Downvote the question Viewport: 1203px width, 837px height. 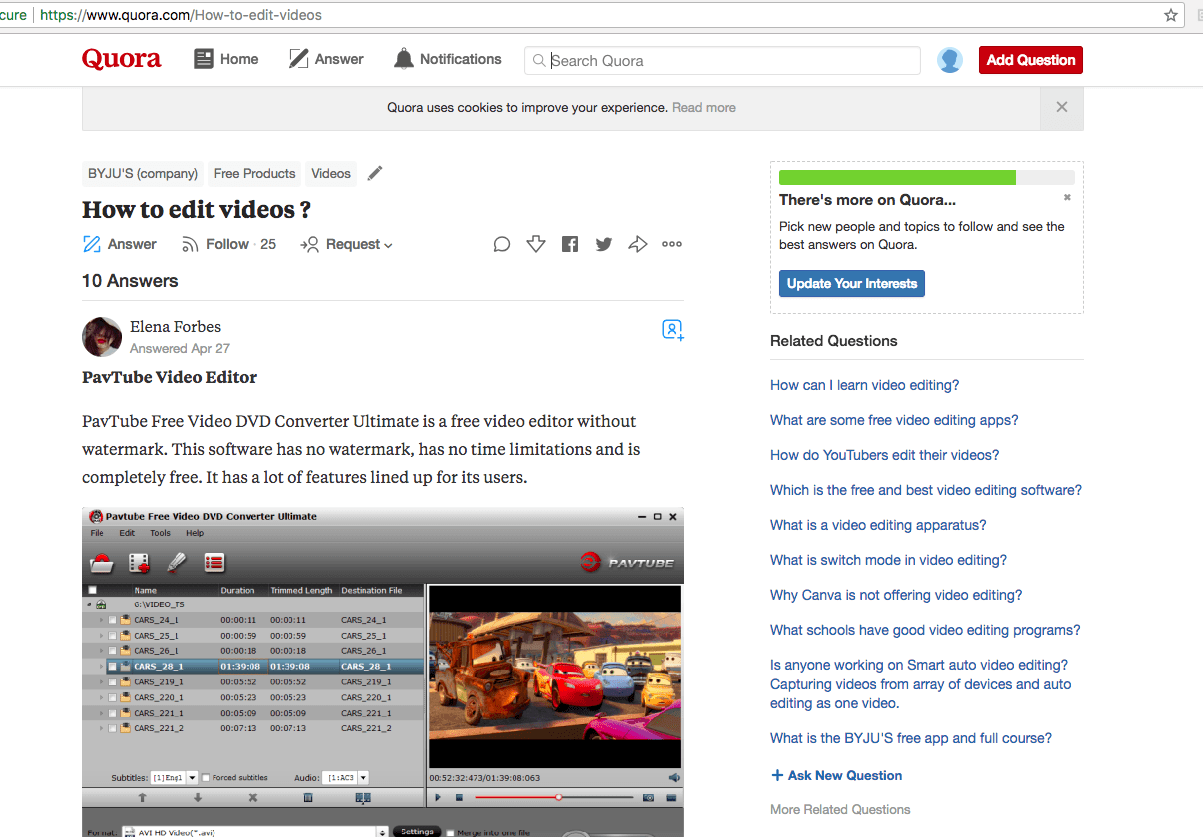(x=536, y=244)
